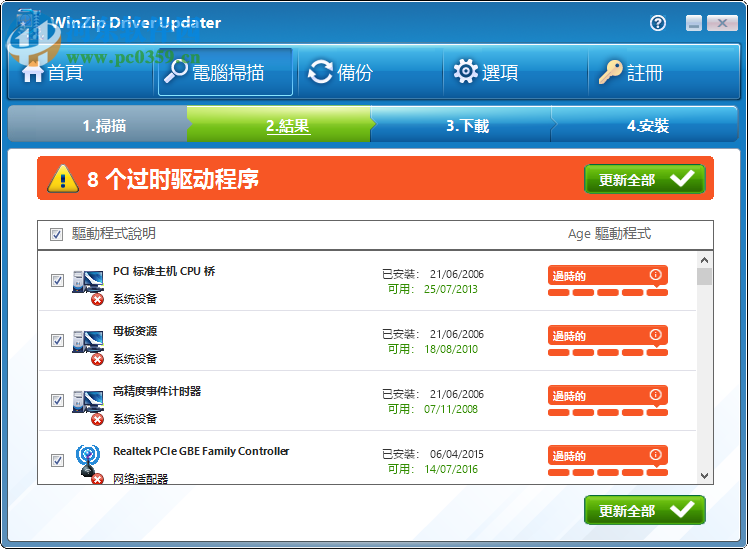Click the Realtek network adapter icon

(x=89, y=464)
